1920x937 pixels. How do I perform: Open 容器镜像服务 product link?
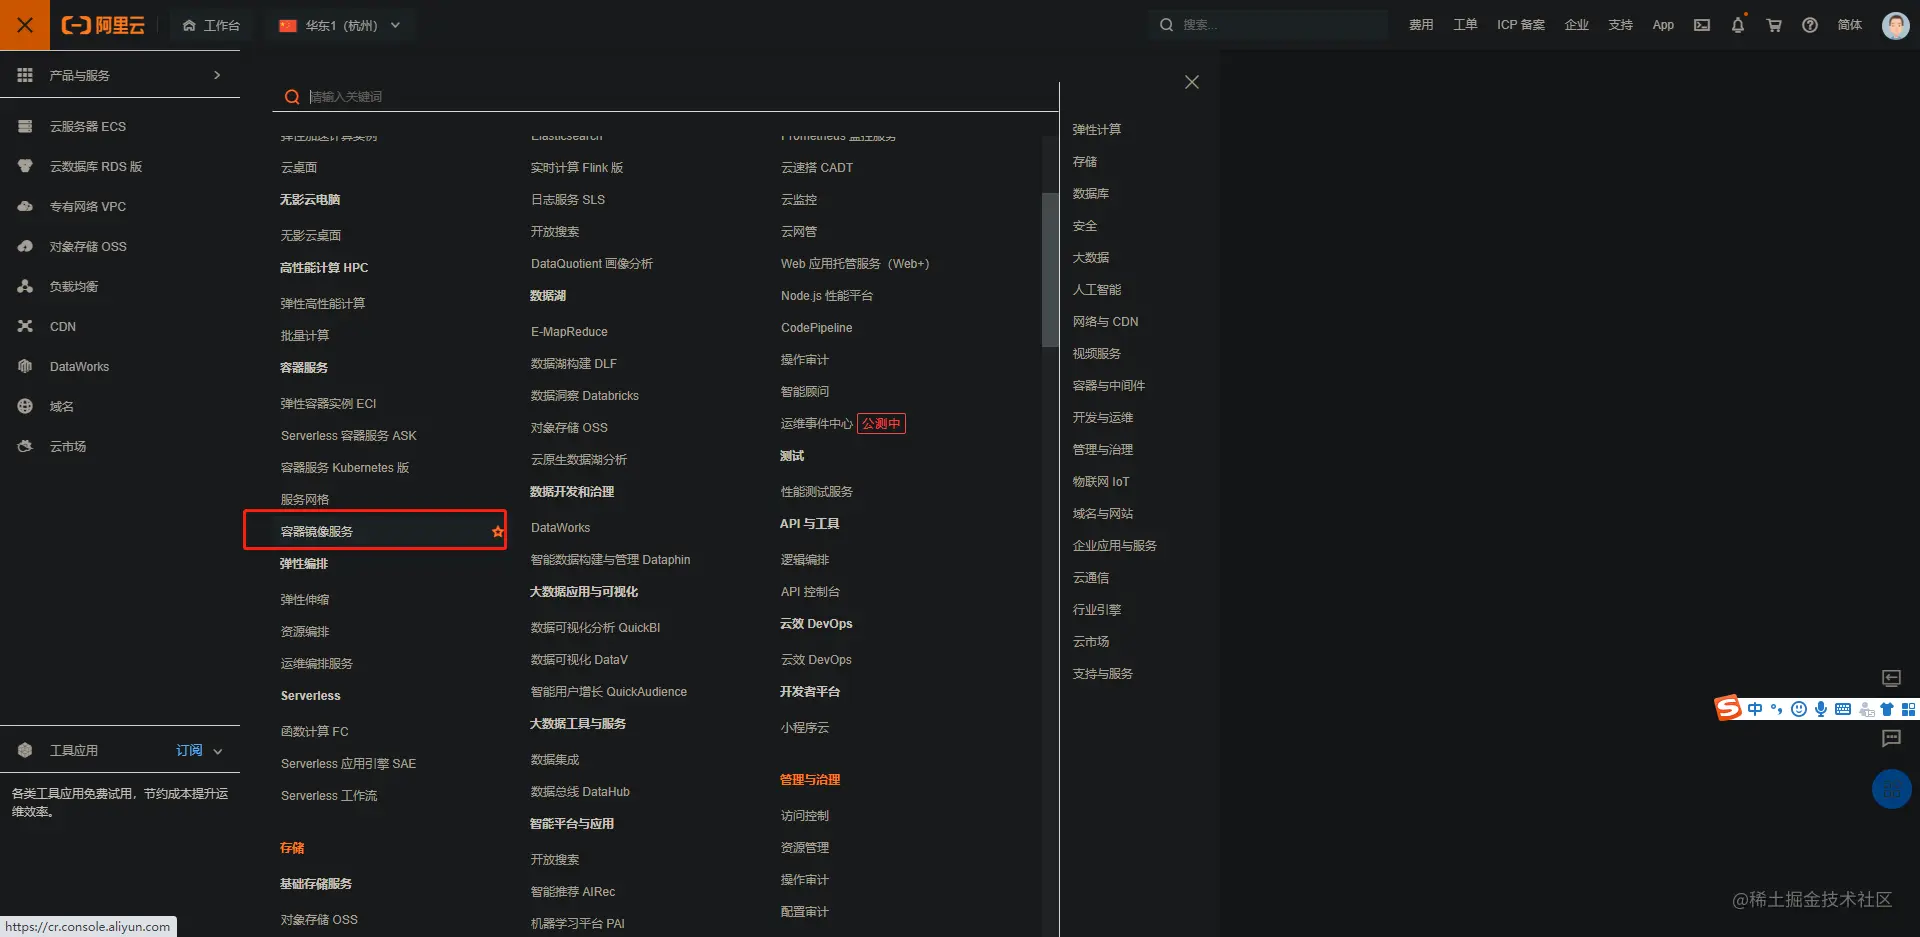317,531
